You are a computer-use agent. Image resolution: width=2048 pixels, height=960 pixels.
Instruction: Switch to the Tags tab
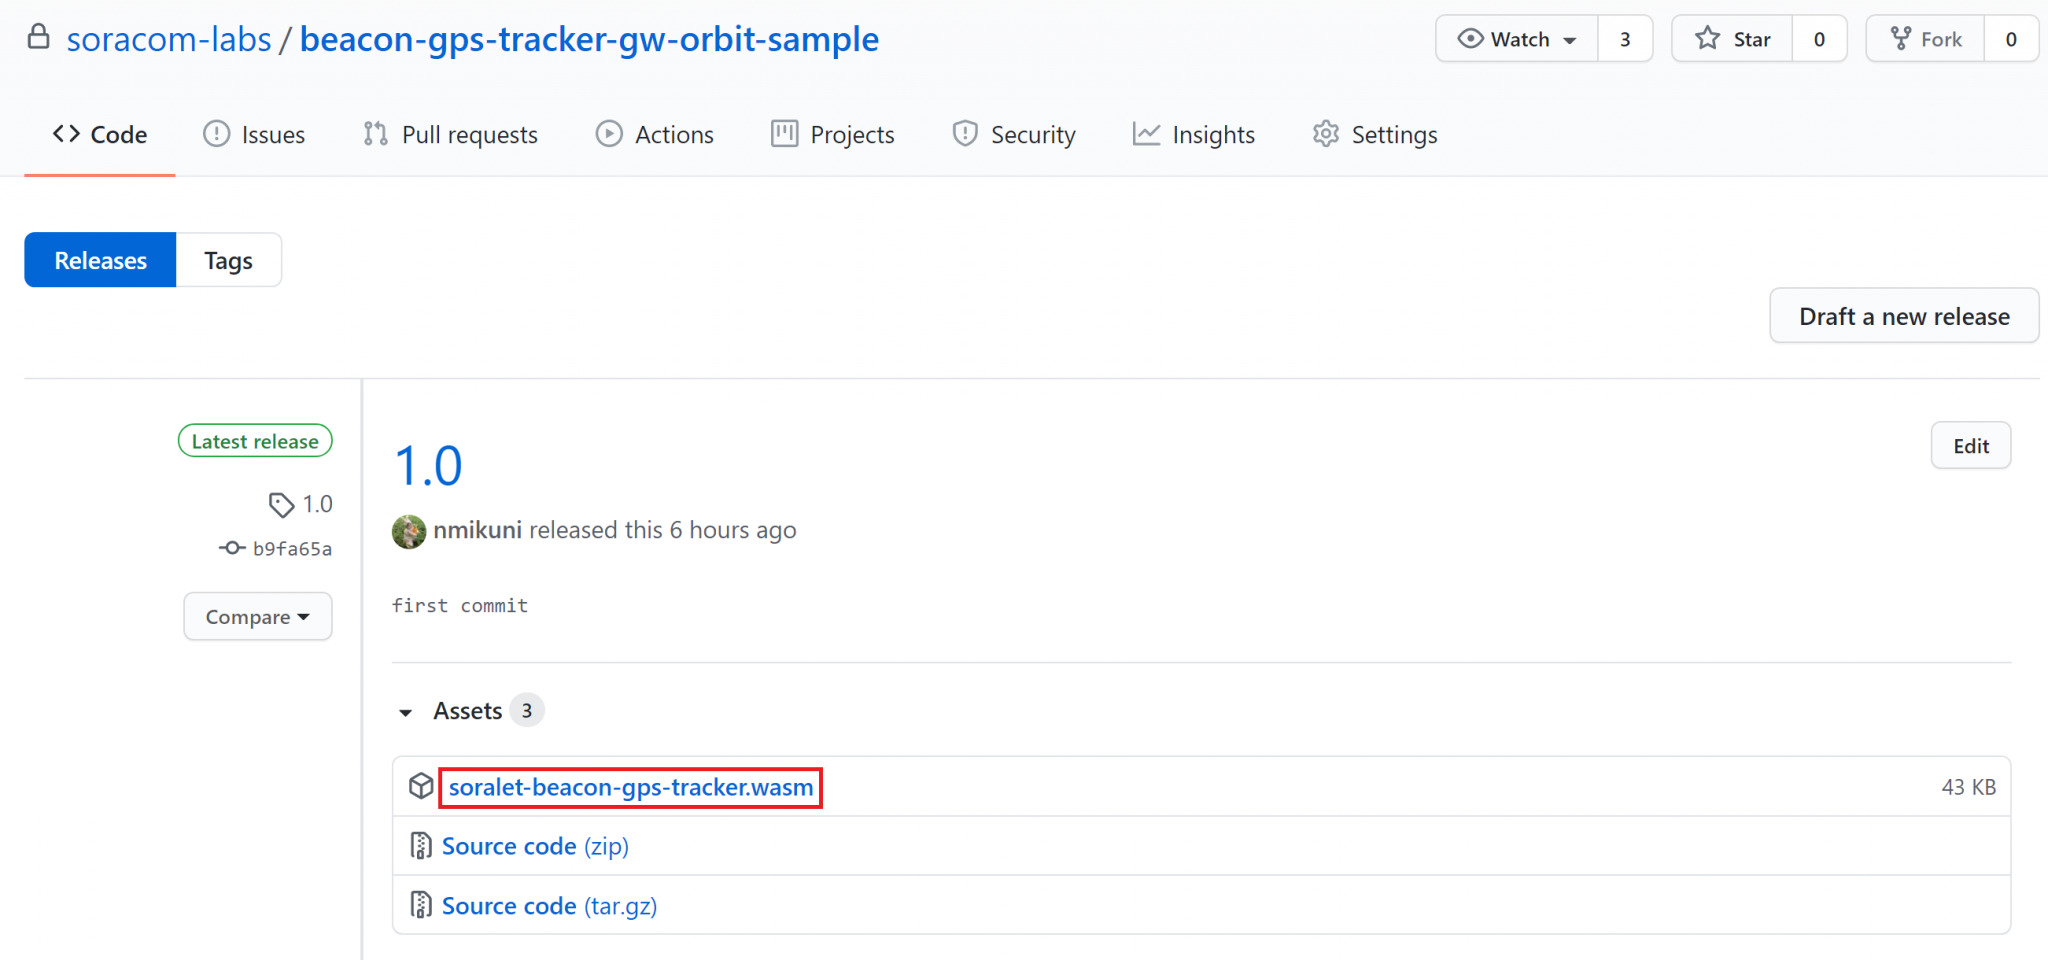coord(228,261)
